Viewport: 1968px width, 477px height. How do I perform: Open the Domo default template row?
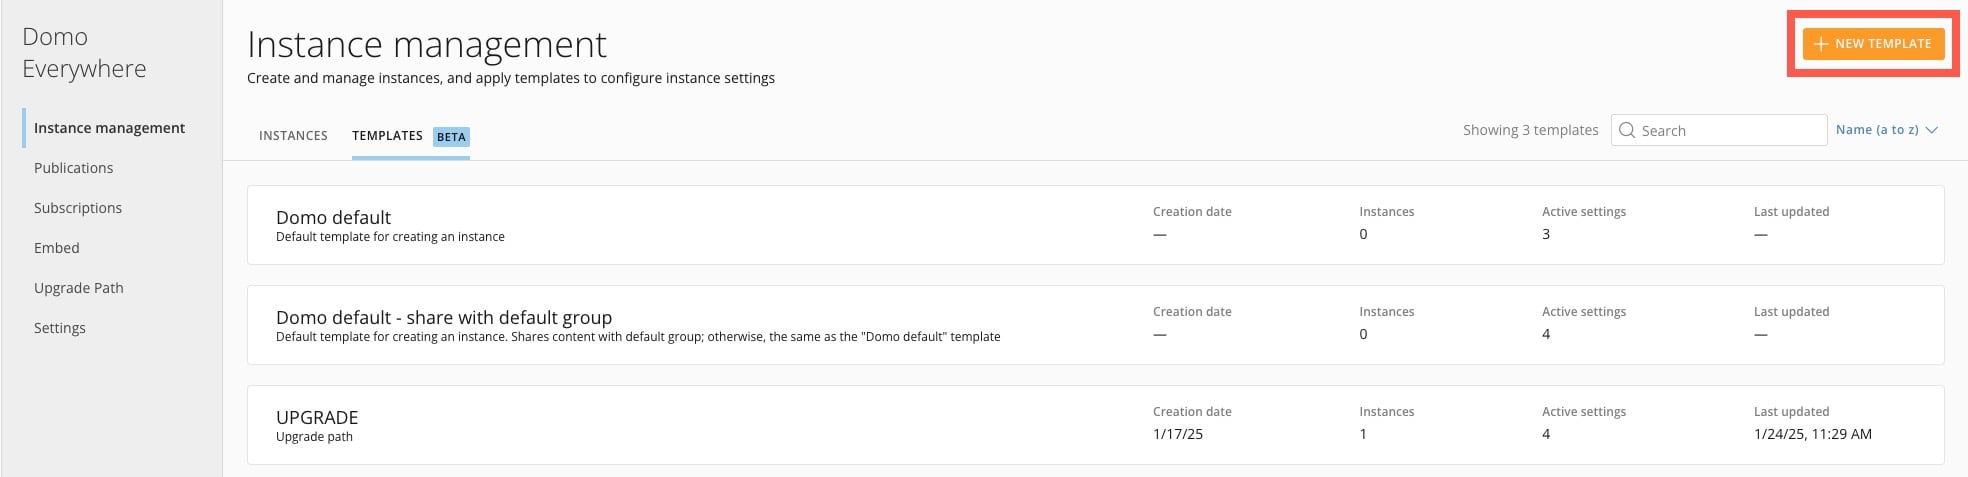[x=1095, y=225]
